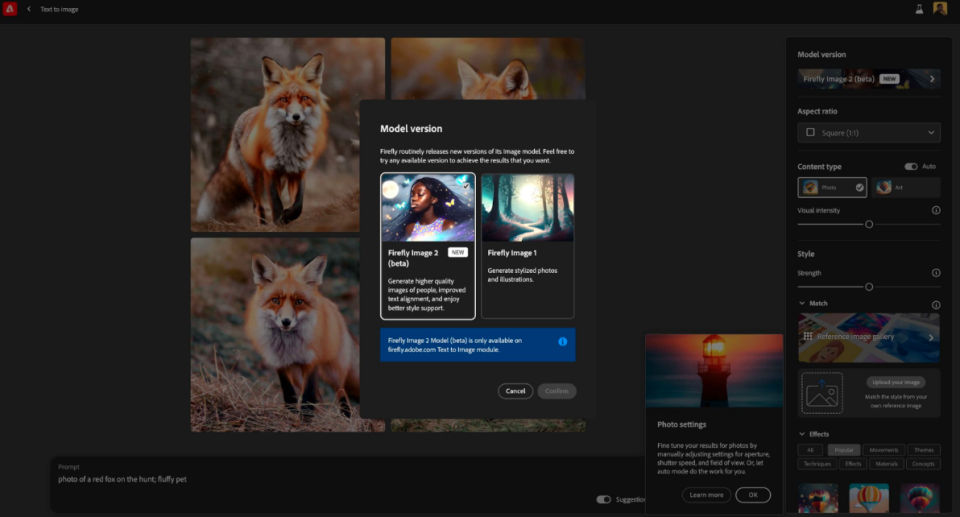
Task: Select the Movements effects tab
Action: click(x=883, y=450)
